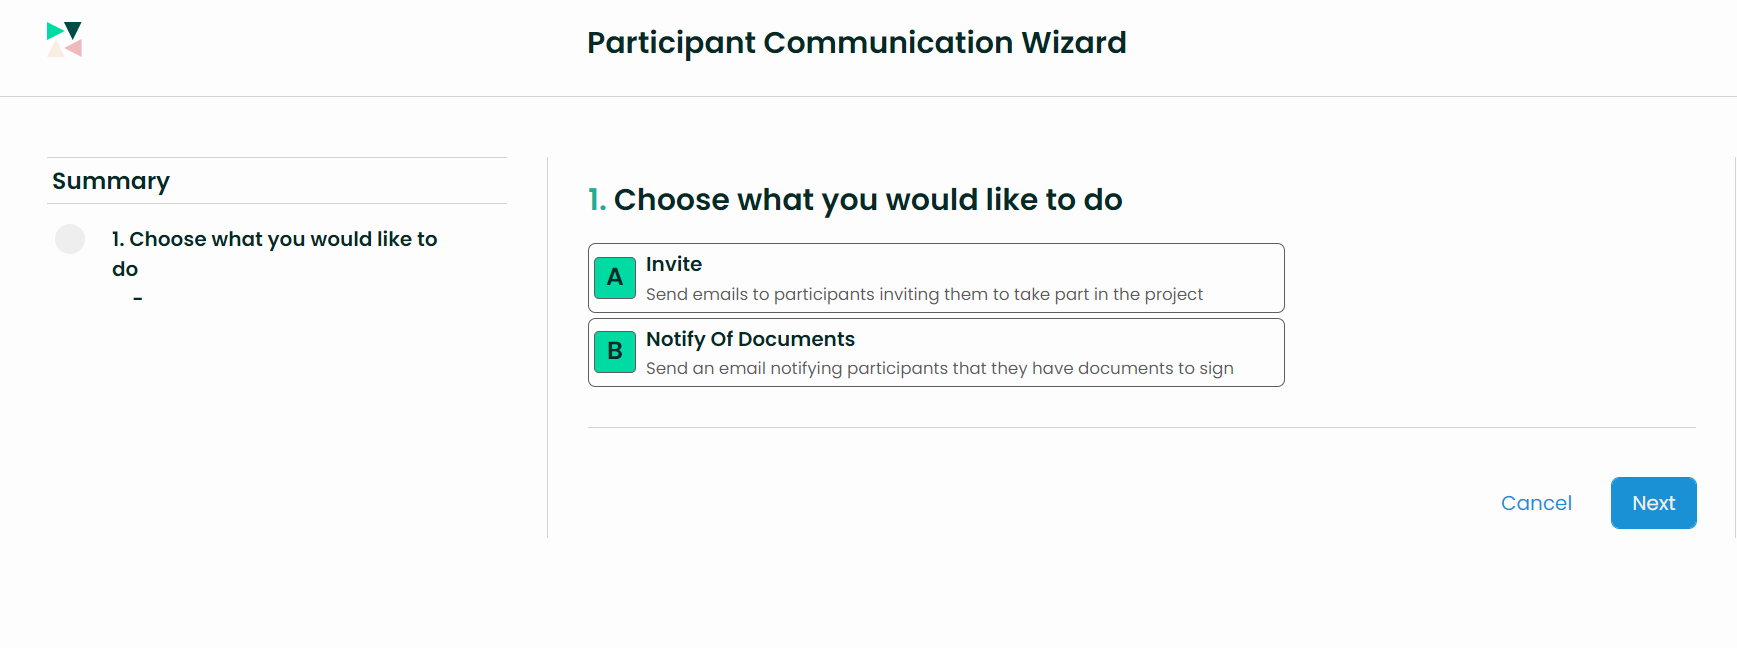This screenshot has width=1737, height=648.
Task: Click the Next button
Action: (x=1653, y=503)
